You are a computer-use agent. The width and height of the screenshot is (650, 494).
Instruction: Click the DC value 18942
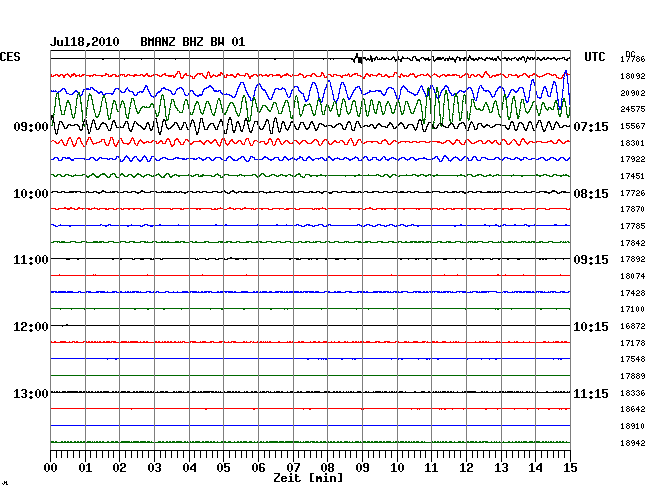tap(633, 443)
